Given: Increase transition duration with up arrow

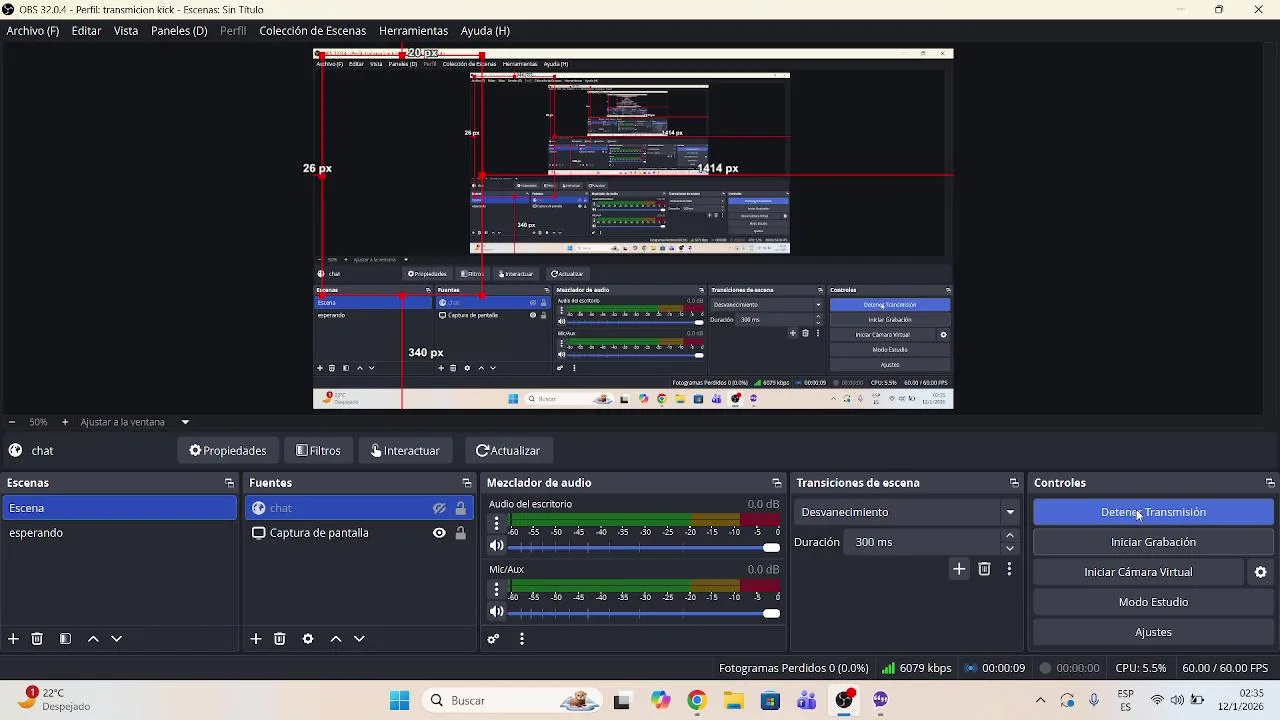Looking at the screenshot, I should [x=1010, y=536].
